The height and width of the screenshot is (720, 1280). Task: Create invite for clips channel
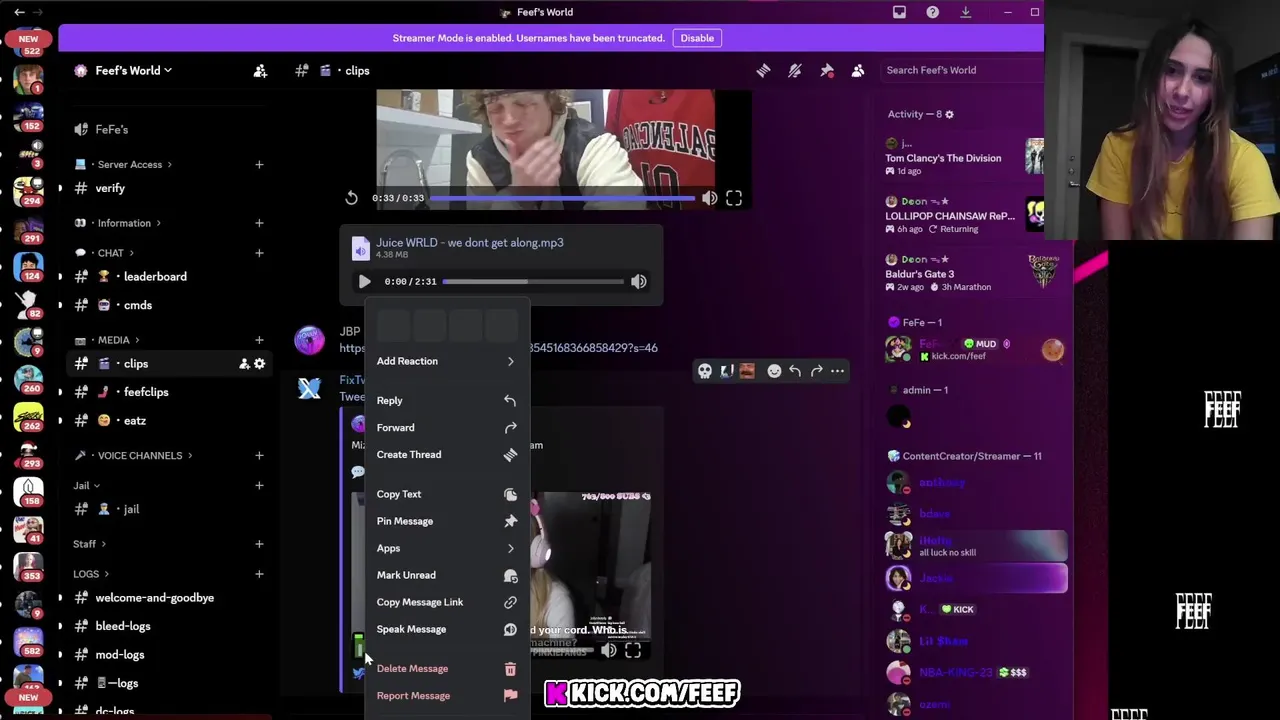(243, 364)
